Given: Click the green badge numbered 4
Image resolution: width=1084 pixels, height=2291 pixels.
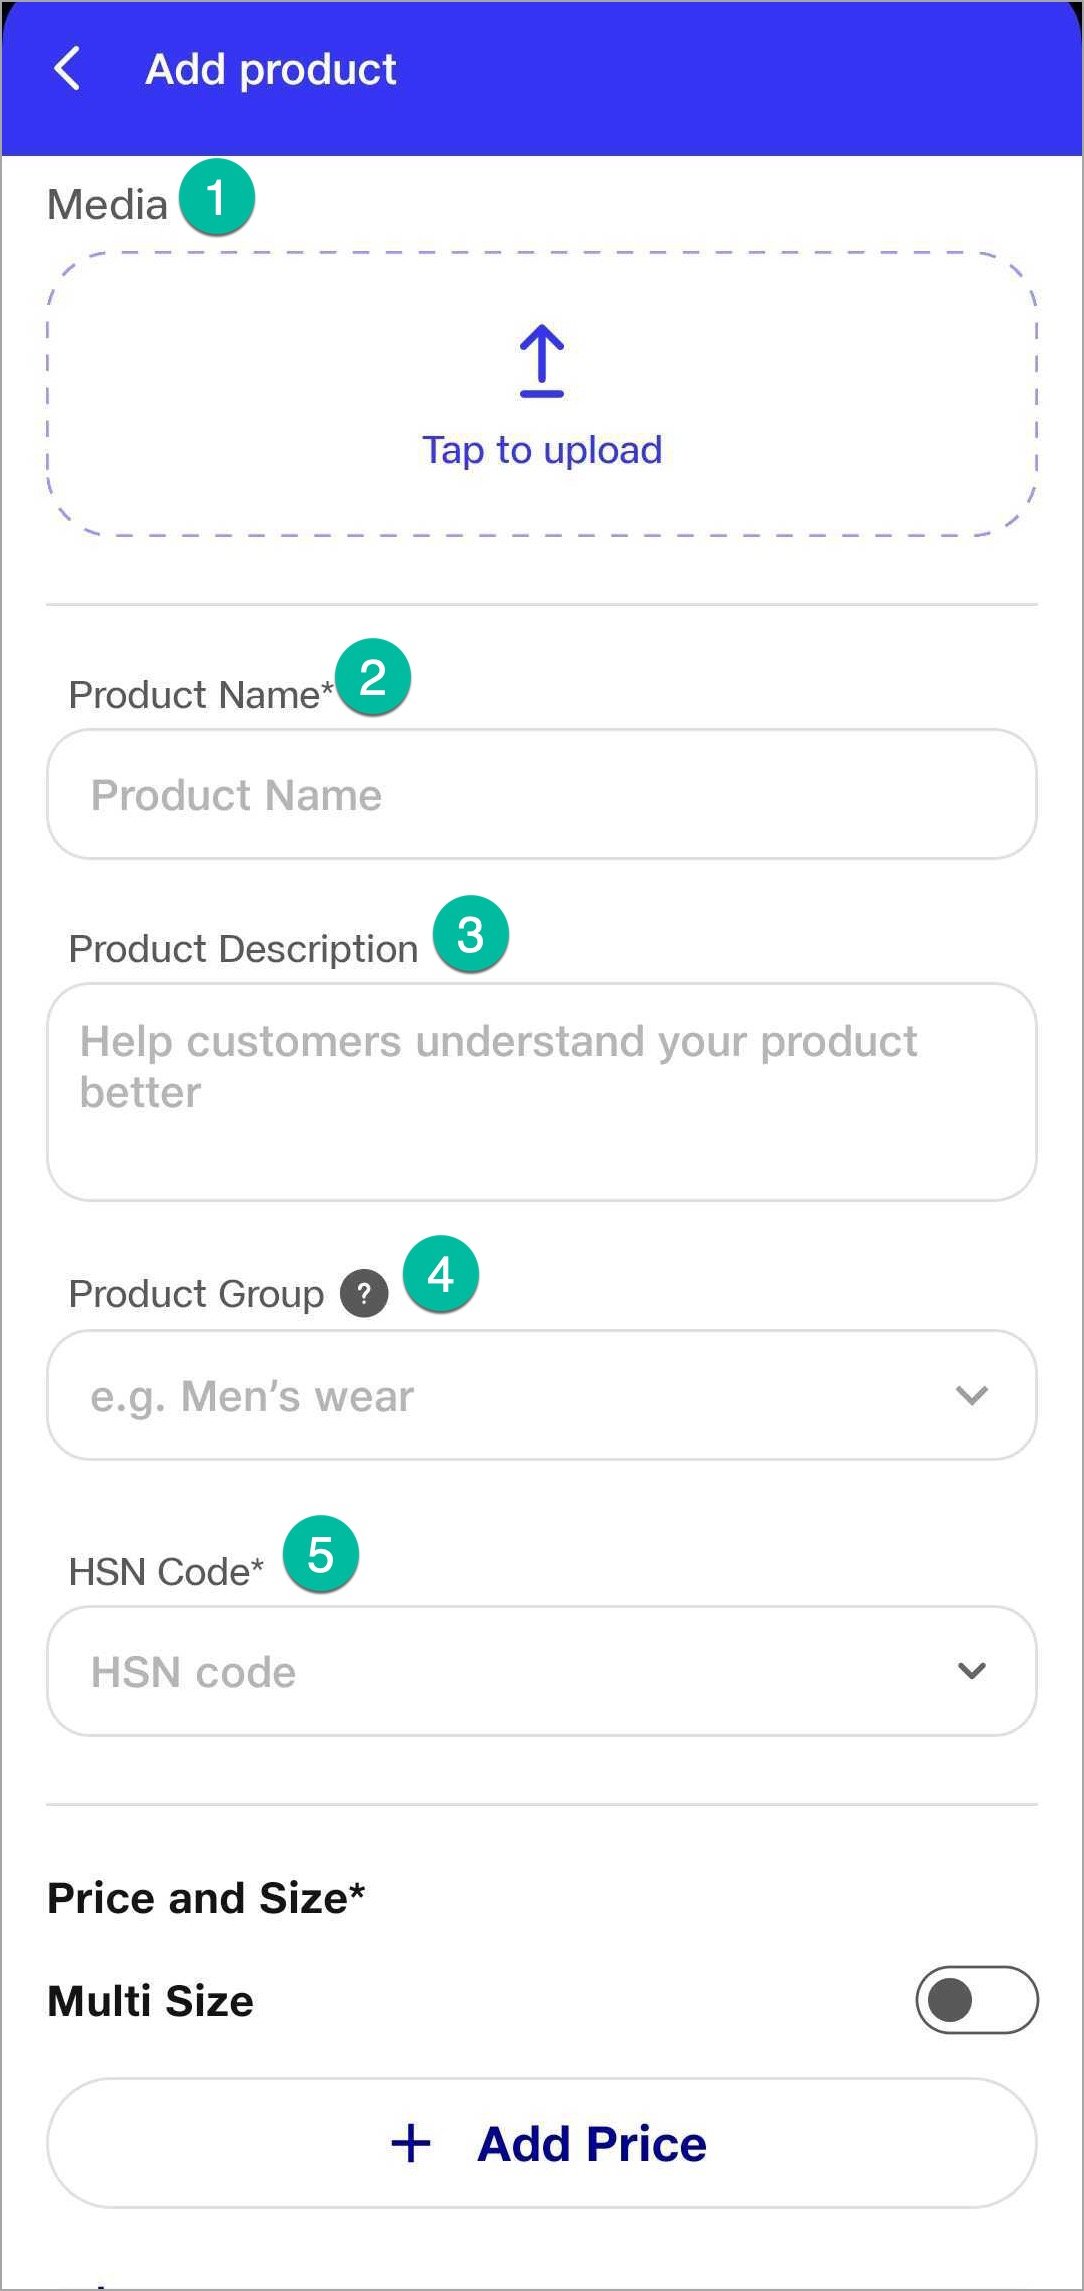Looking at the screenshot, I should click(x=441, y=1274).
